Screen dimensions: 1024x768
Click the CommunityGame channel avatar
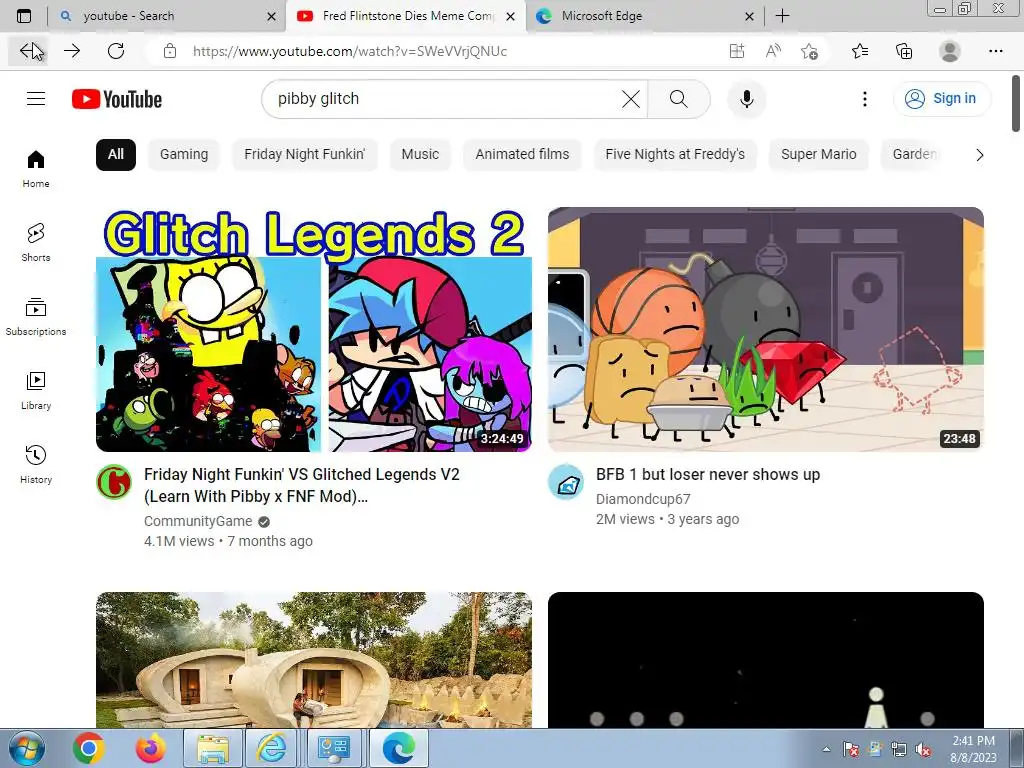pyautogui.click(x=114, y=482)
